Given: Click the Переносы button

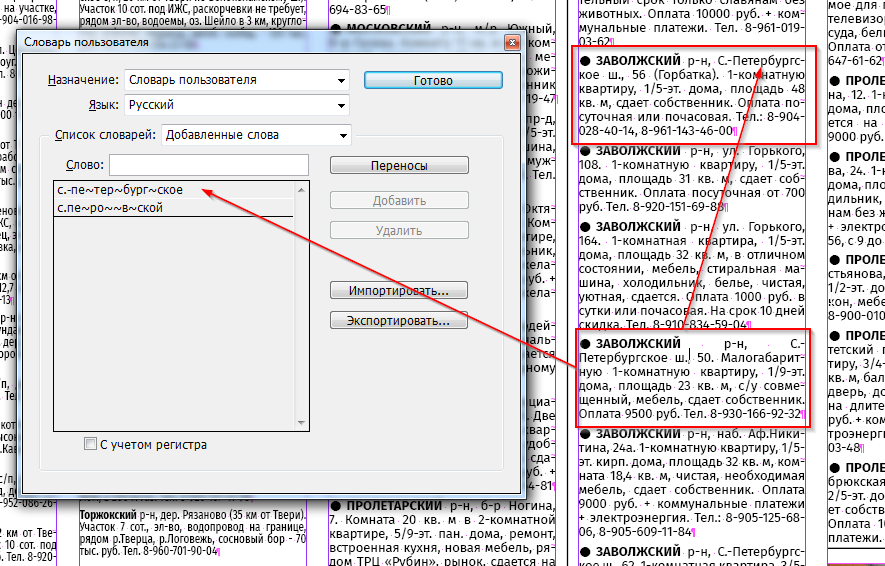Looking at the screenshot, I should click(x=399, y=165).
